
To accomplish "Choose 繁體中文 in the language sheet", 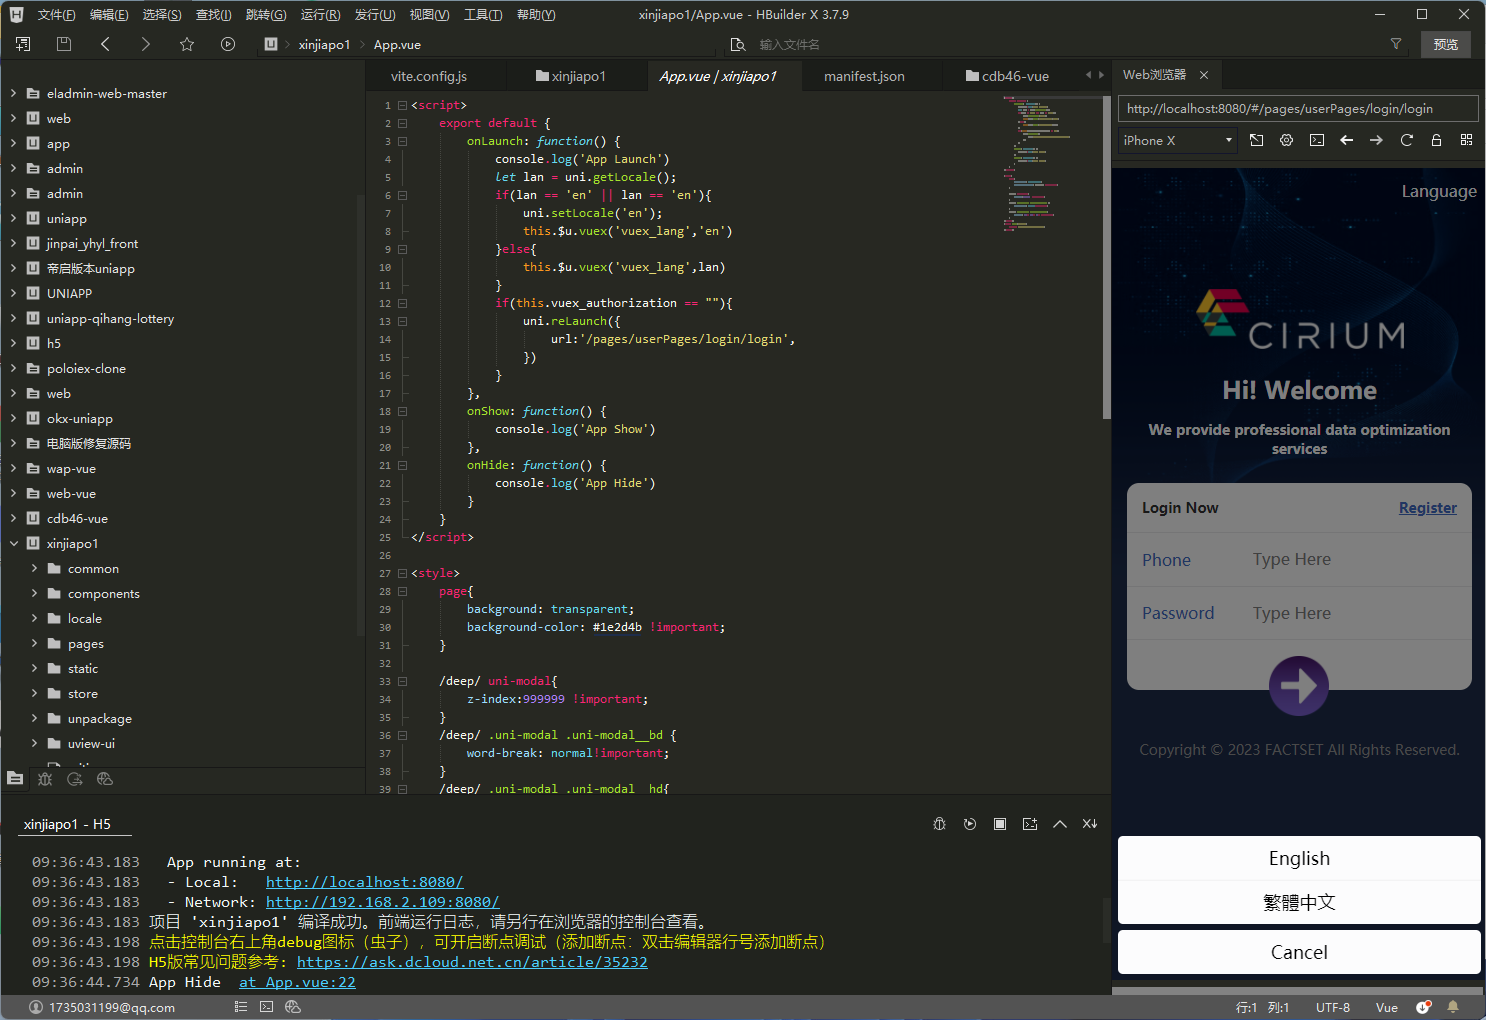I will pos(1299,902).
